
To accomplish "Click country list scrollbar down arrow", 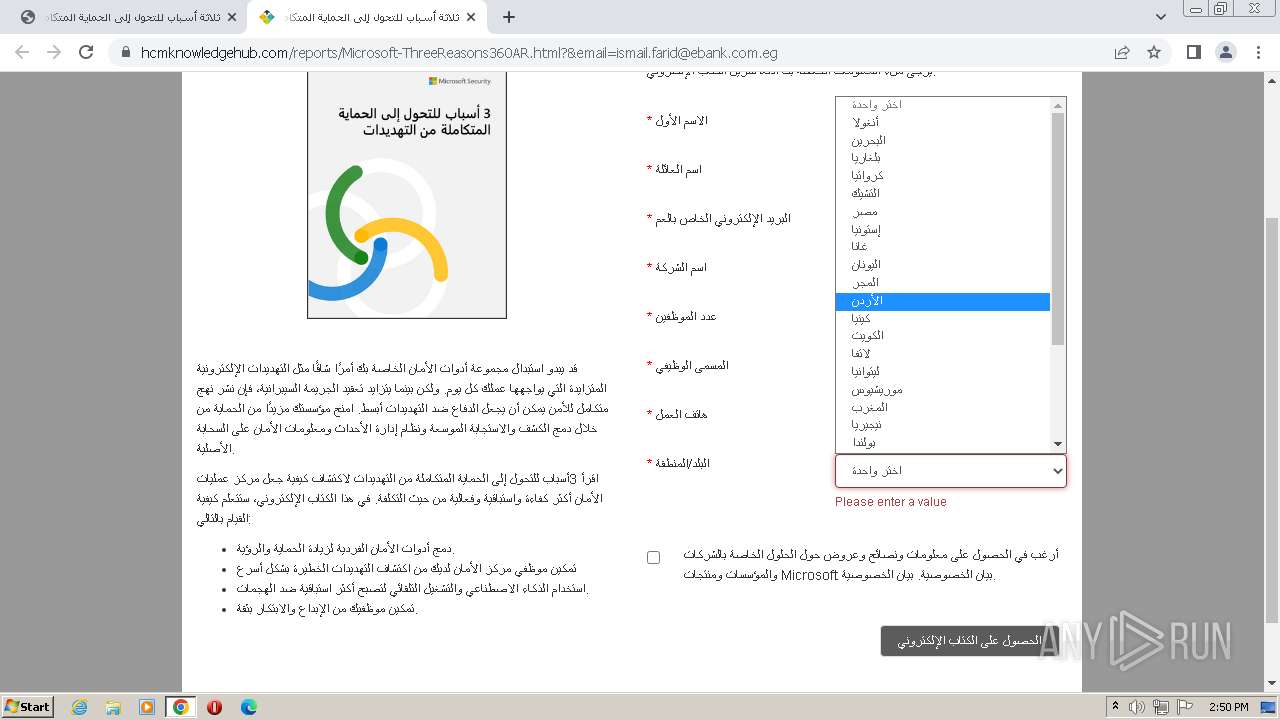I will tap(1058, 444).
